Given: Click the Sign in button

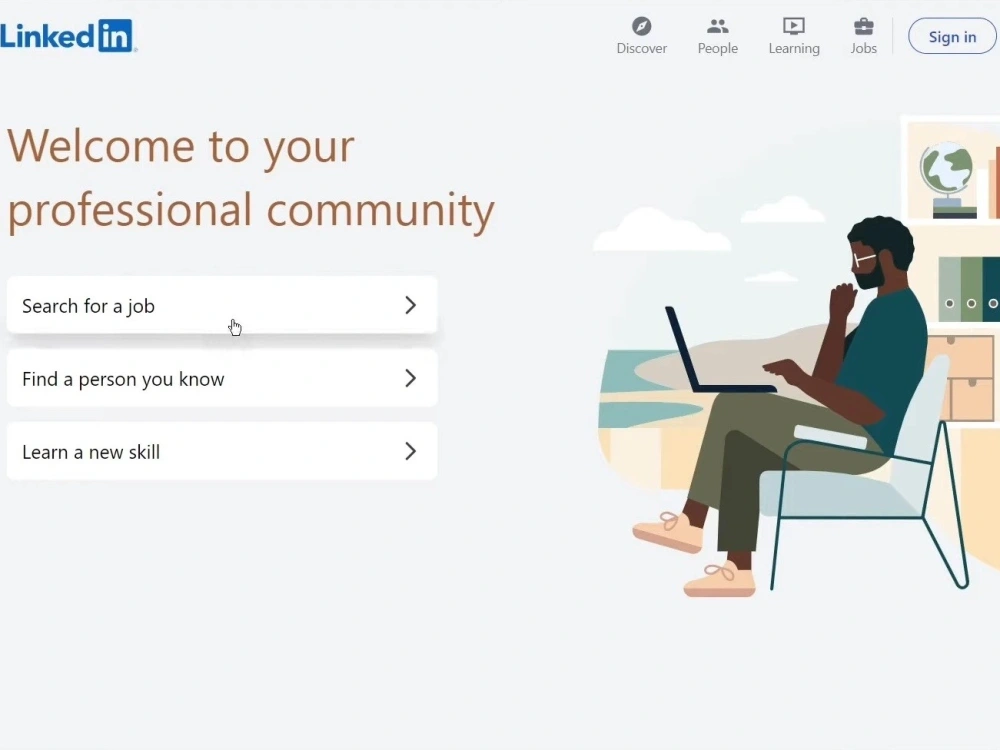Looking at the screenshot, I should pos(952,36).
